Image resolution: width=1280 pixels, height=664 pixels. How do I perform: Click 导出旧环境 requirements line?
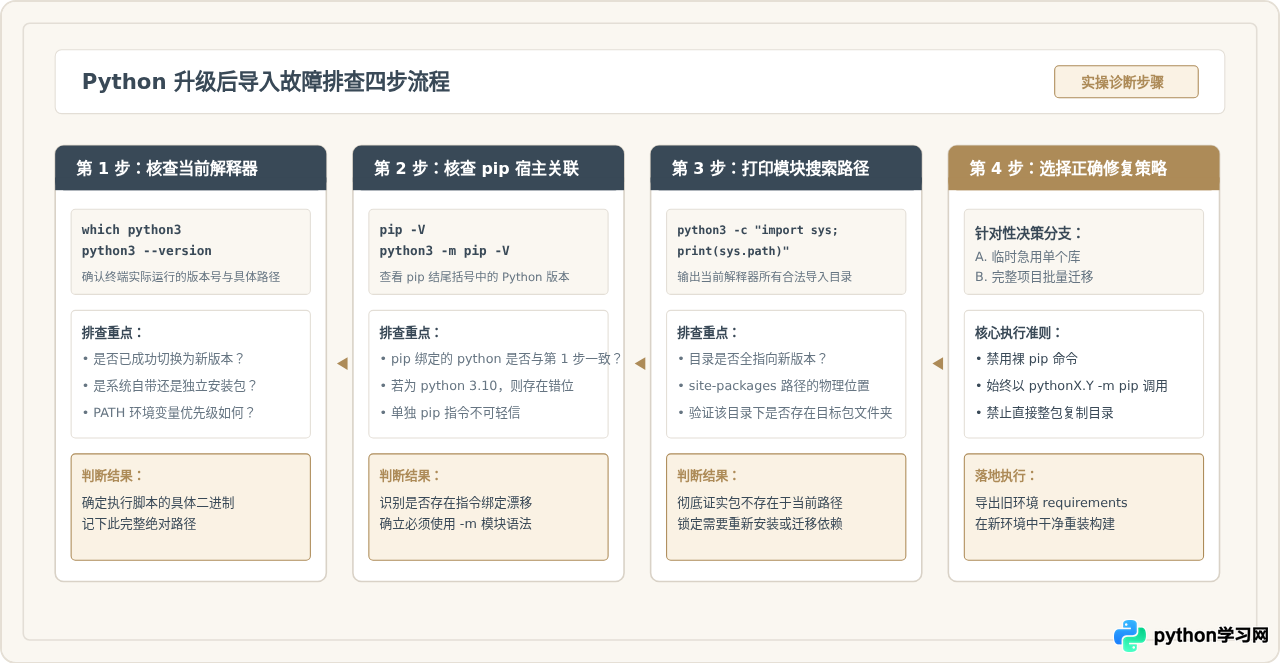[x=1051, y=503]
